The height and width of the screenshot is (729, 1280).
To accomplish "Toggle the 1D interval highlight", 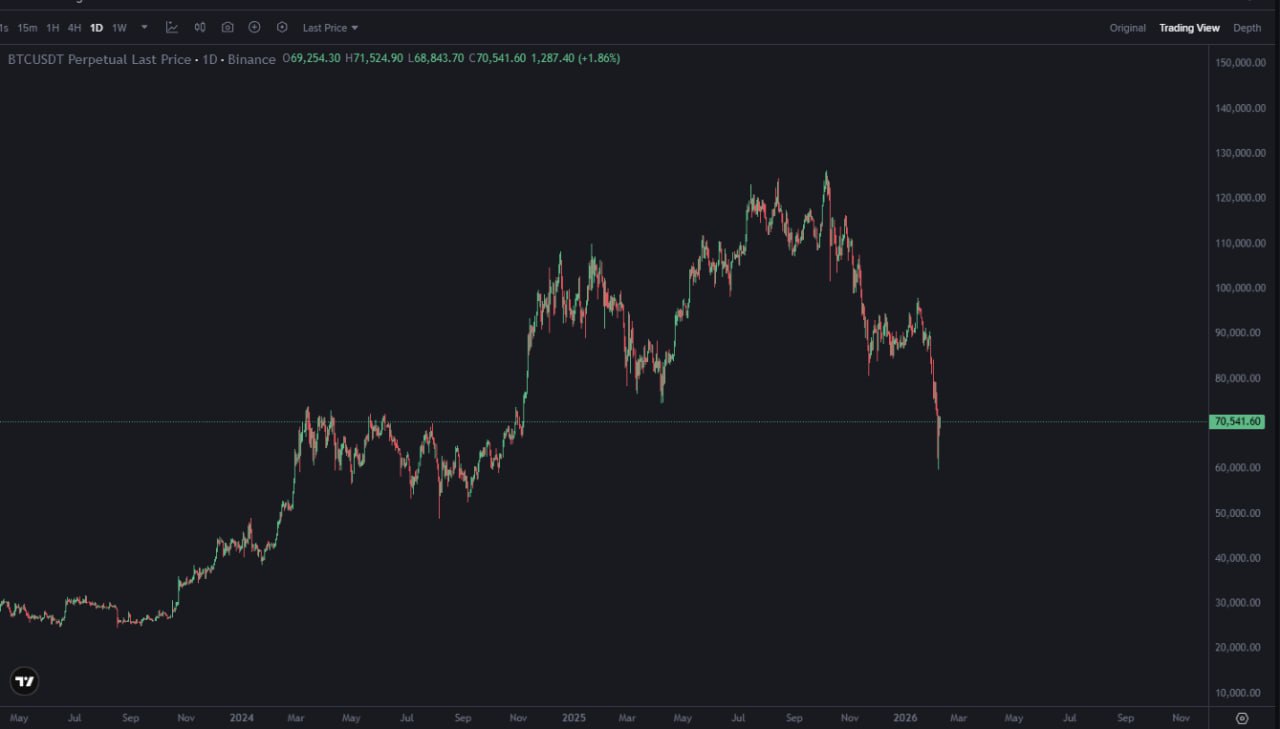I will click(96, 27).
